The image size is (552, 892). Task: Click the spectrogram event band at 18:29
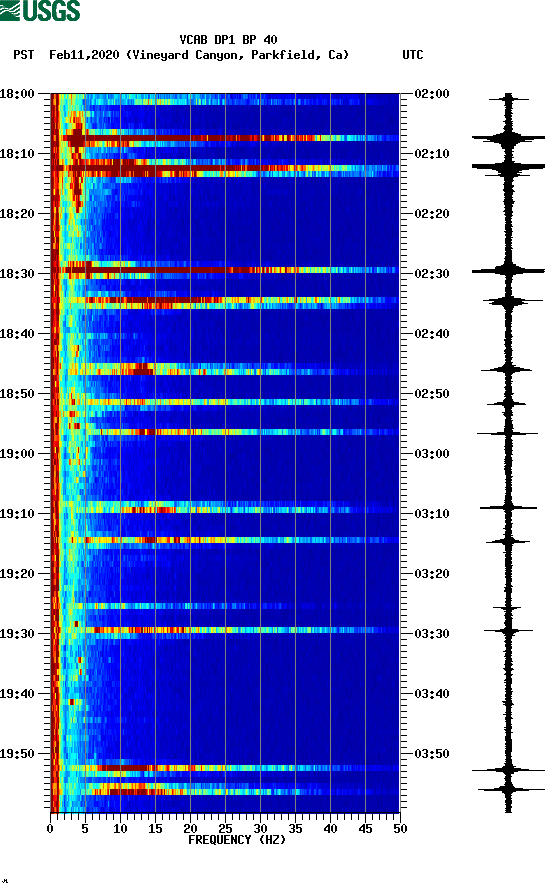point(225,270)
